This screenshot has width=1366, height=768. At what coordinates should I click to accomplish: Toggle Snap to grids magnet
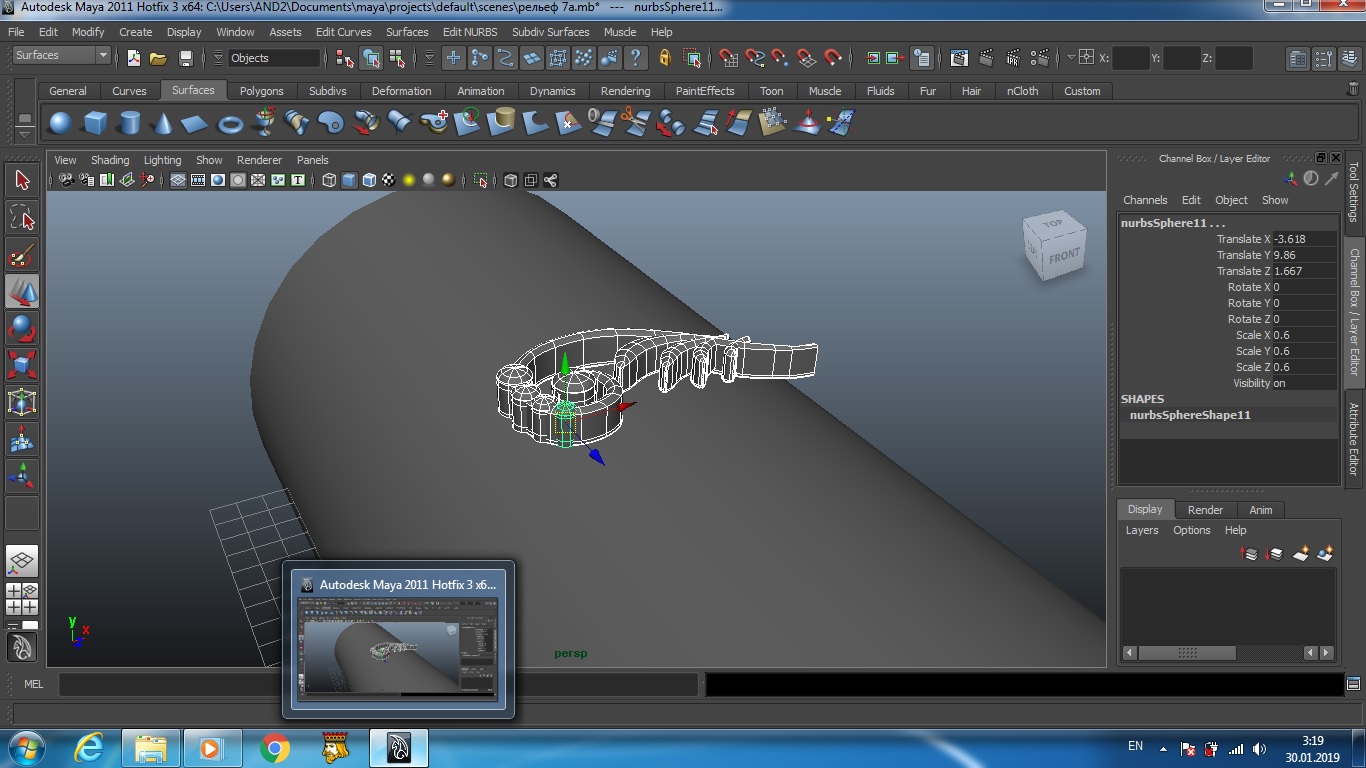coord(728,58)
